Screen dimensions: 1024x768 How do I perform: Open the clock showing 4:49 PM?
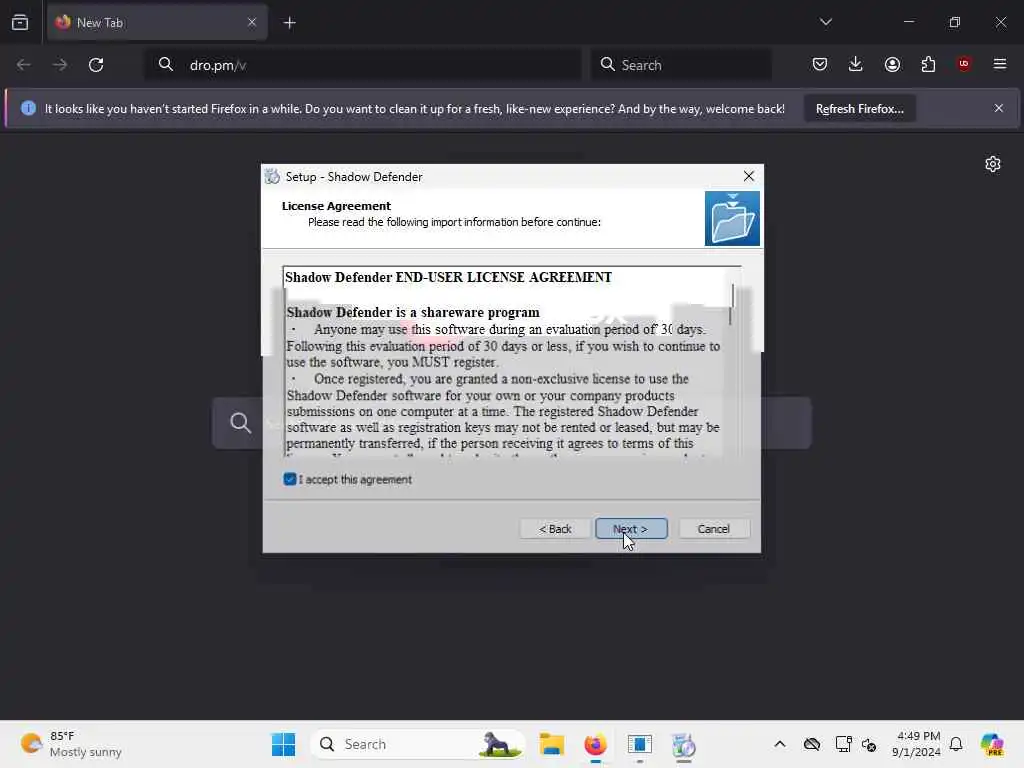917,744
